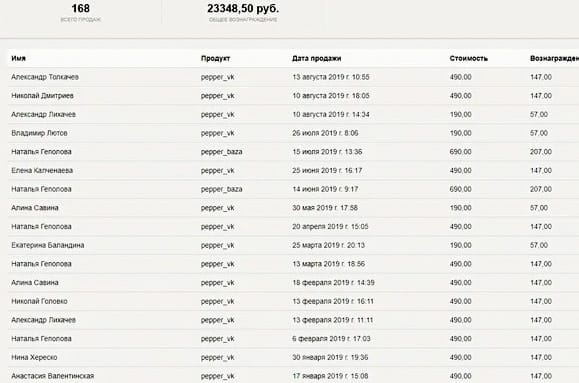Click Алина Савина in the 18 февраля row
Image resolution: width=579 pixels, height=383 pixels.
[x=35, y=283]
